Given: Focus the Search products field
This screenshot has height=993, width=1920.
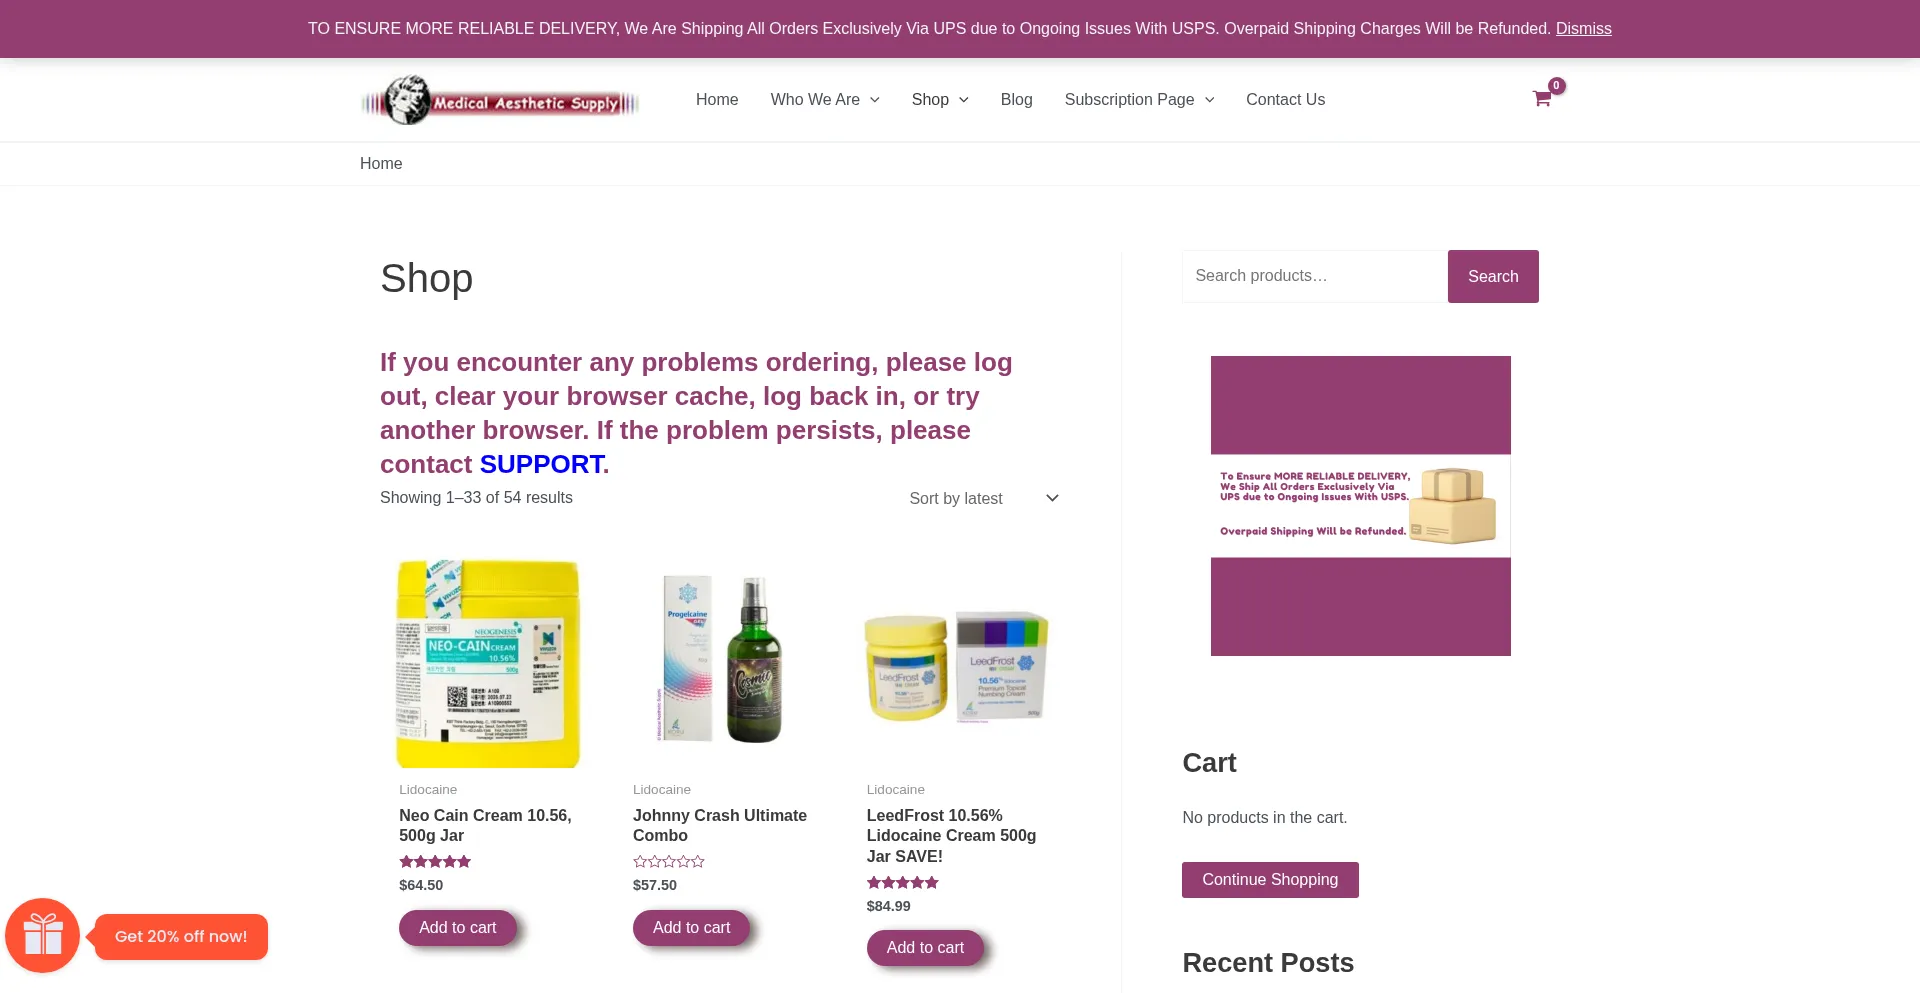Looking at the screenshot, I should tap(1314, 276).
